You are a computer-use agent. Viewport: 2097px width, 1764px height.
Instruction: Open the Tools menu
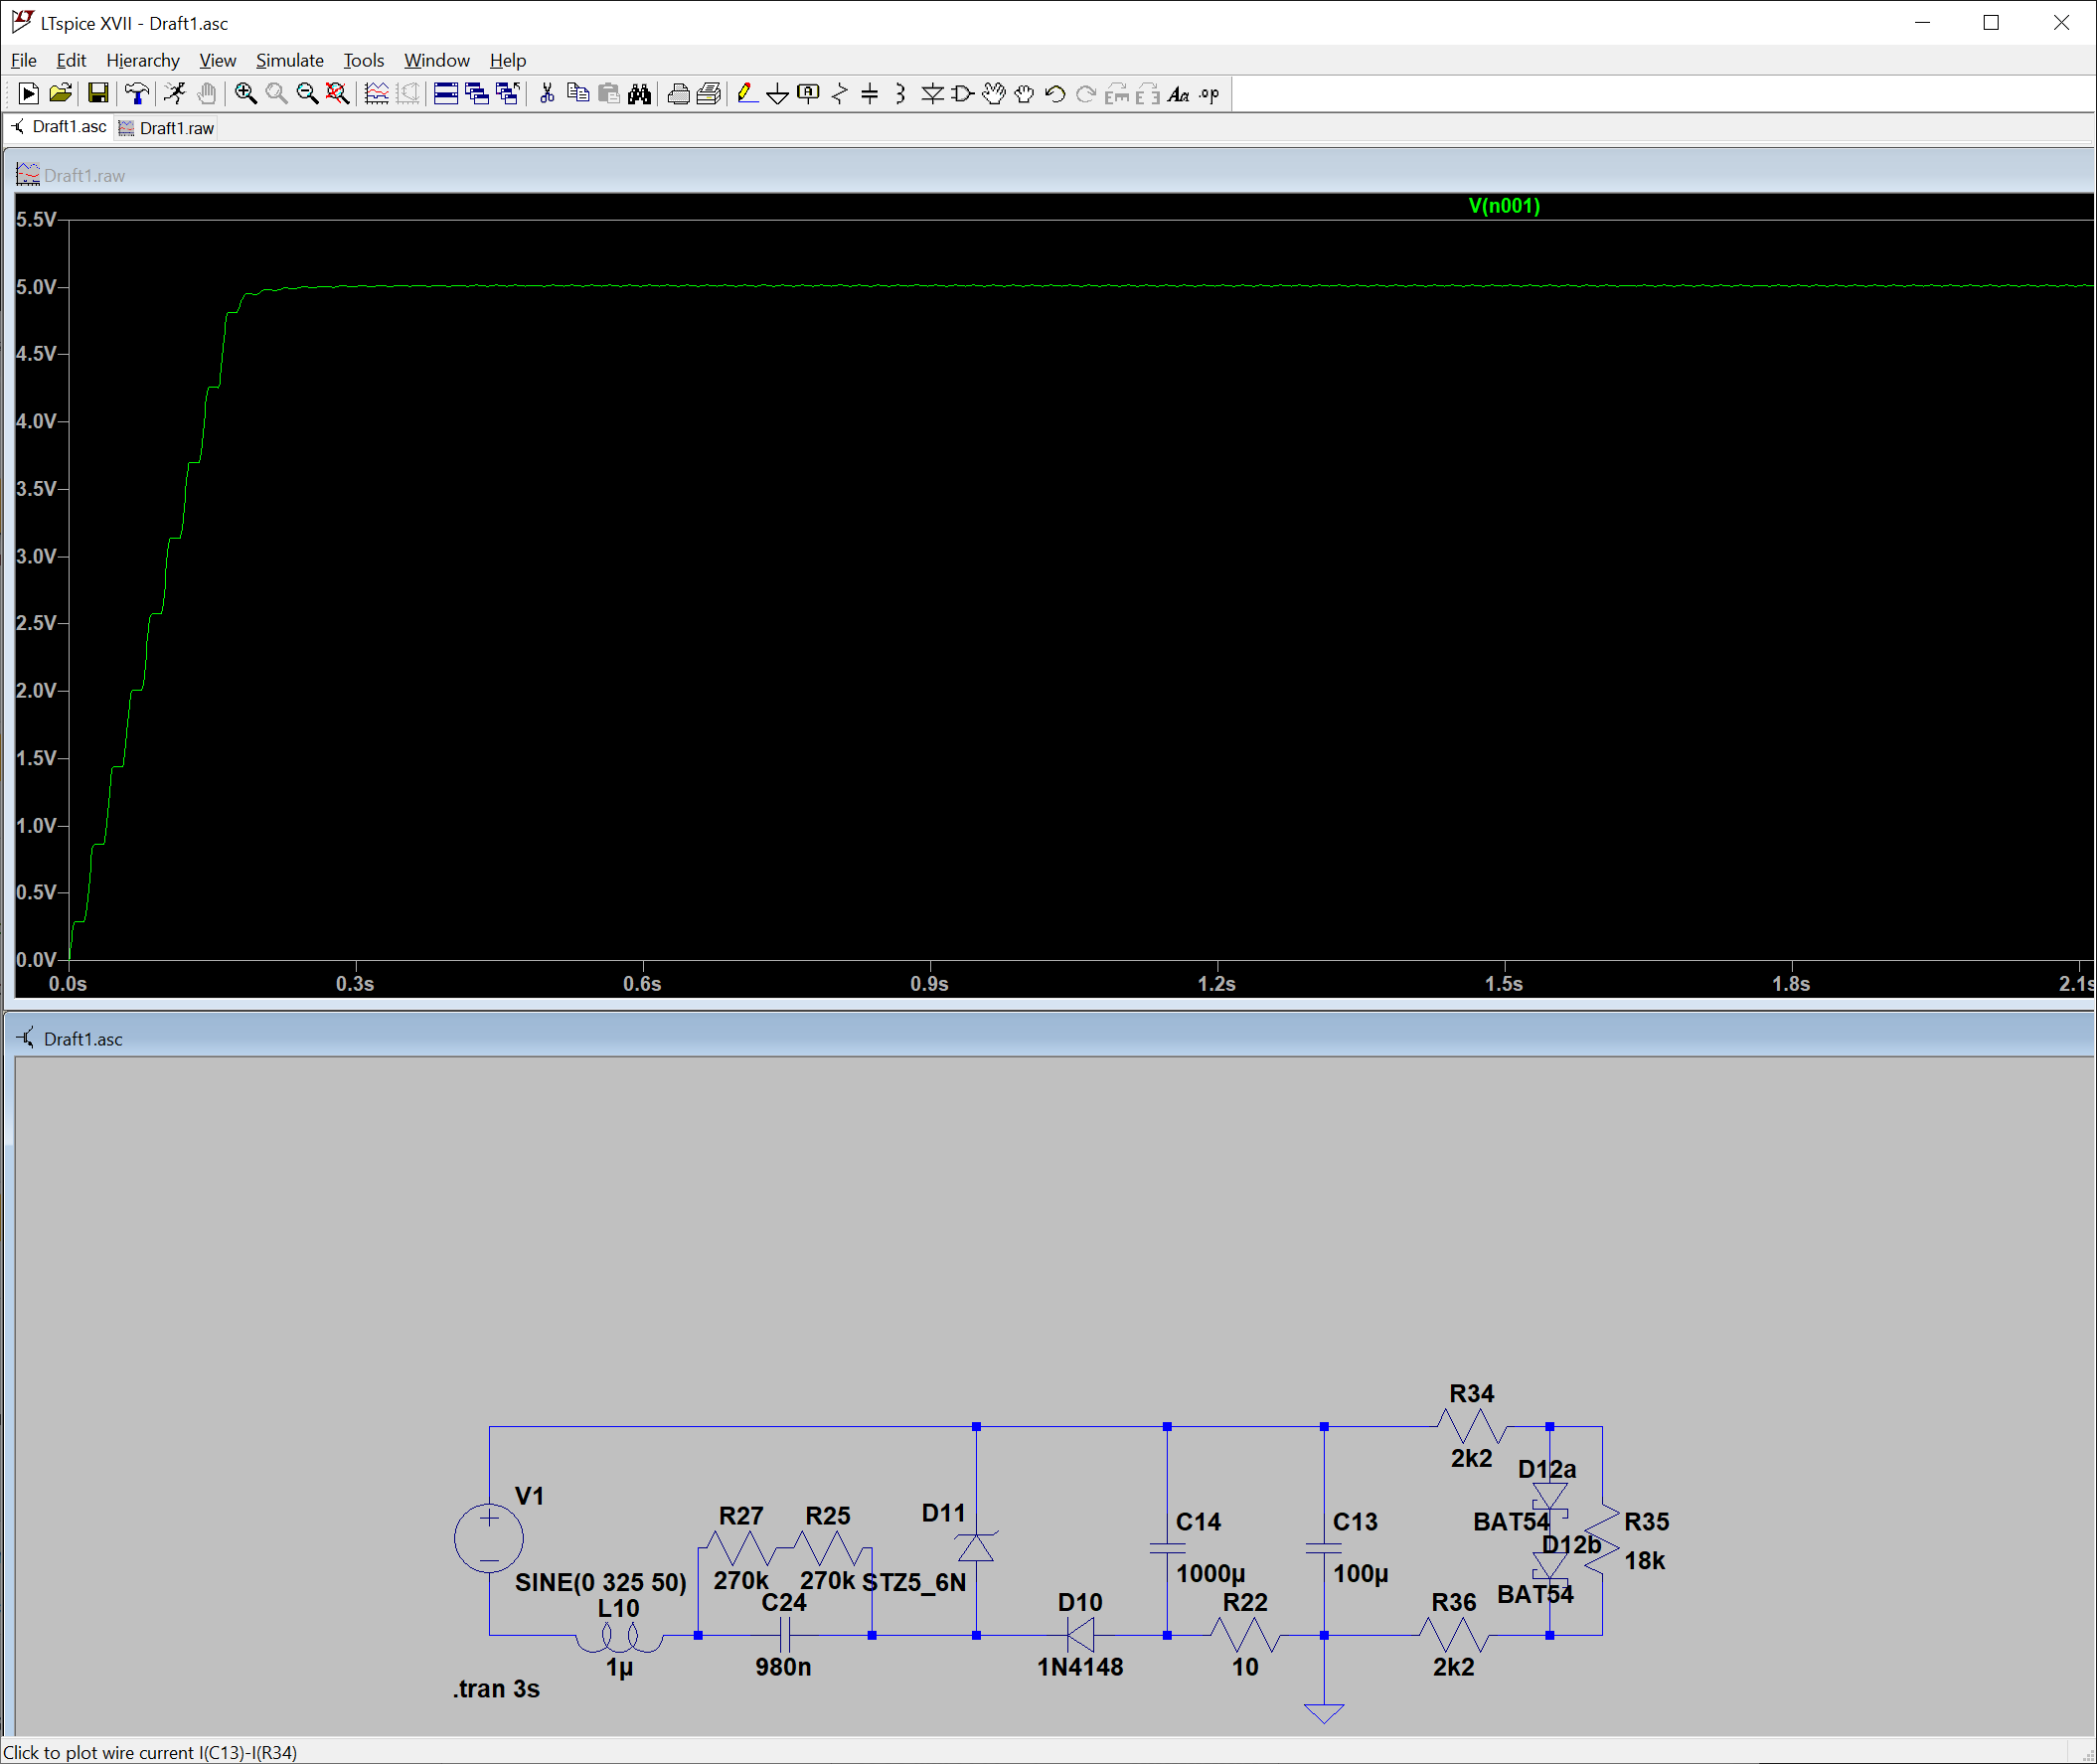click(x=363, y=60)
